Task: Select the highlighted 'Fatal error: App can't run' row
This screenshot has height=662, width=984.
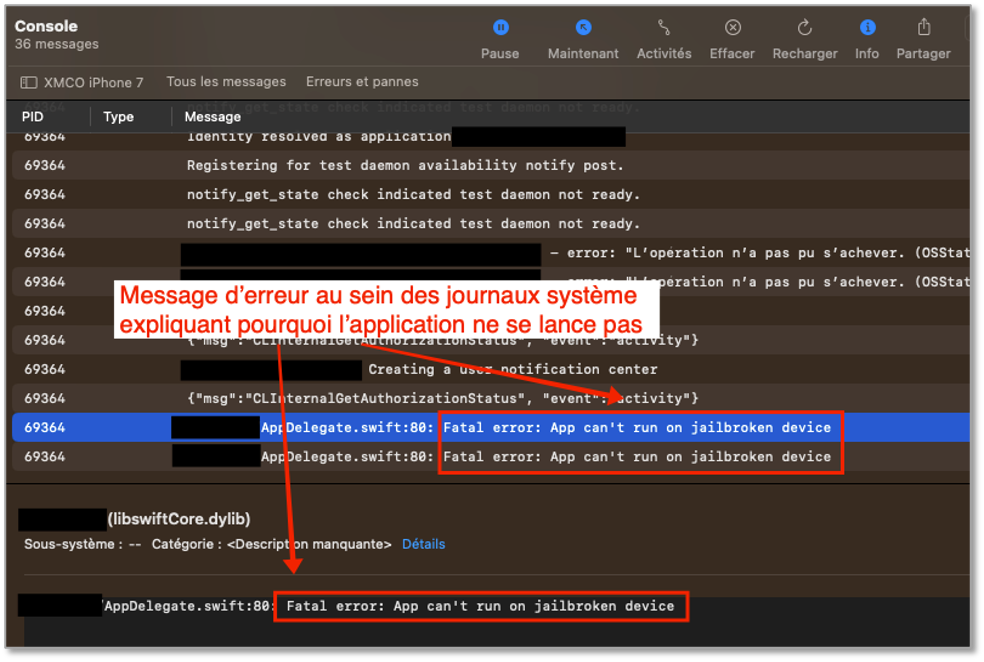Action: 491,427
